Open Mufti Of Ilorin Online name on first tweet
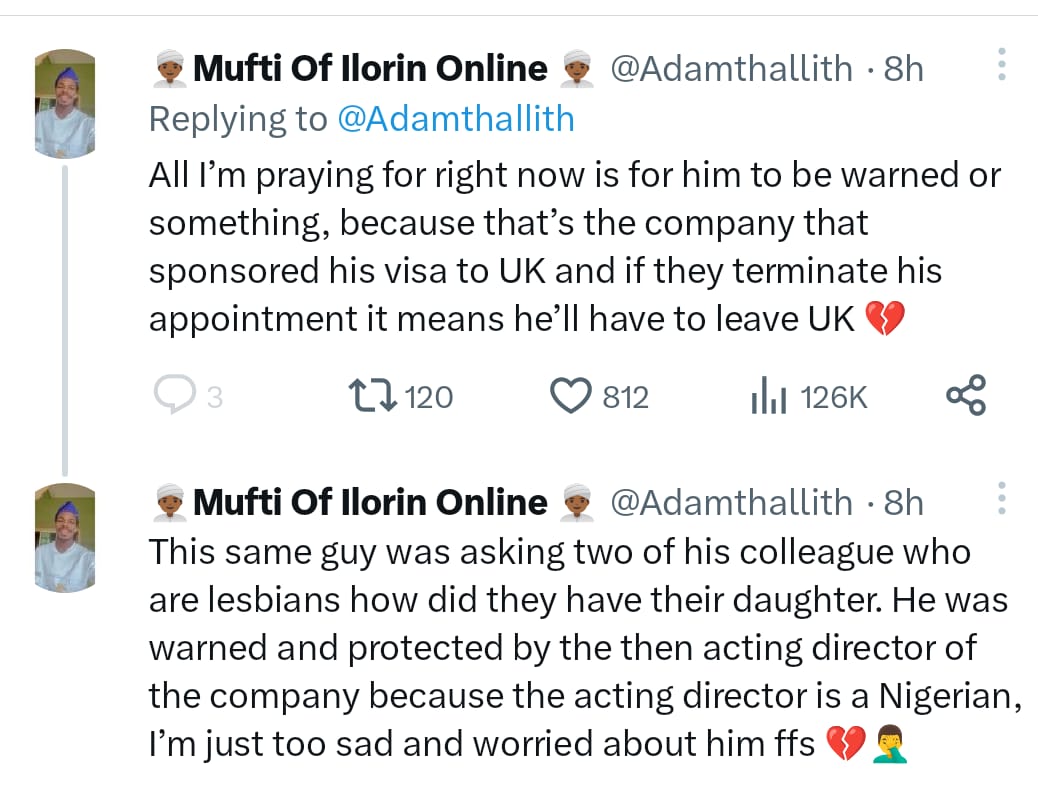Viewport: 1038px width, 793px height. 370,69
